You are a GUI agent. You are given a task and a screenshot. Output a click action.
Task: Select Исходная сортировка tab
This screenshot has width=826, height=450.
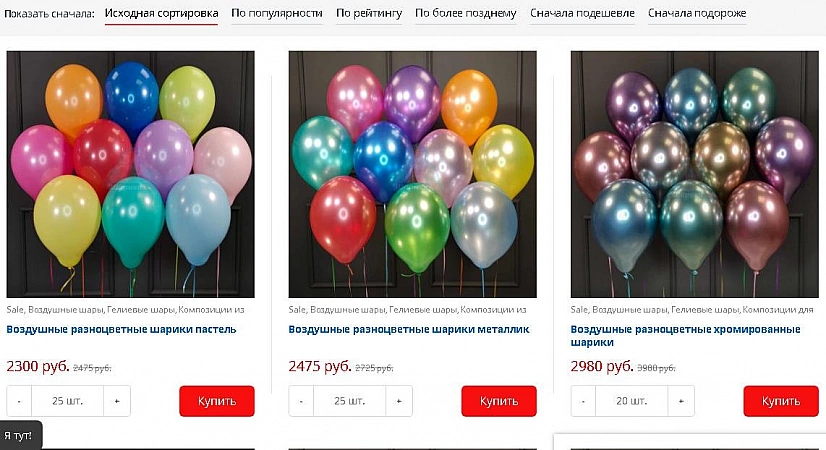(161, 13)
